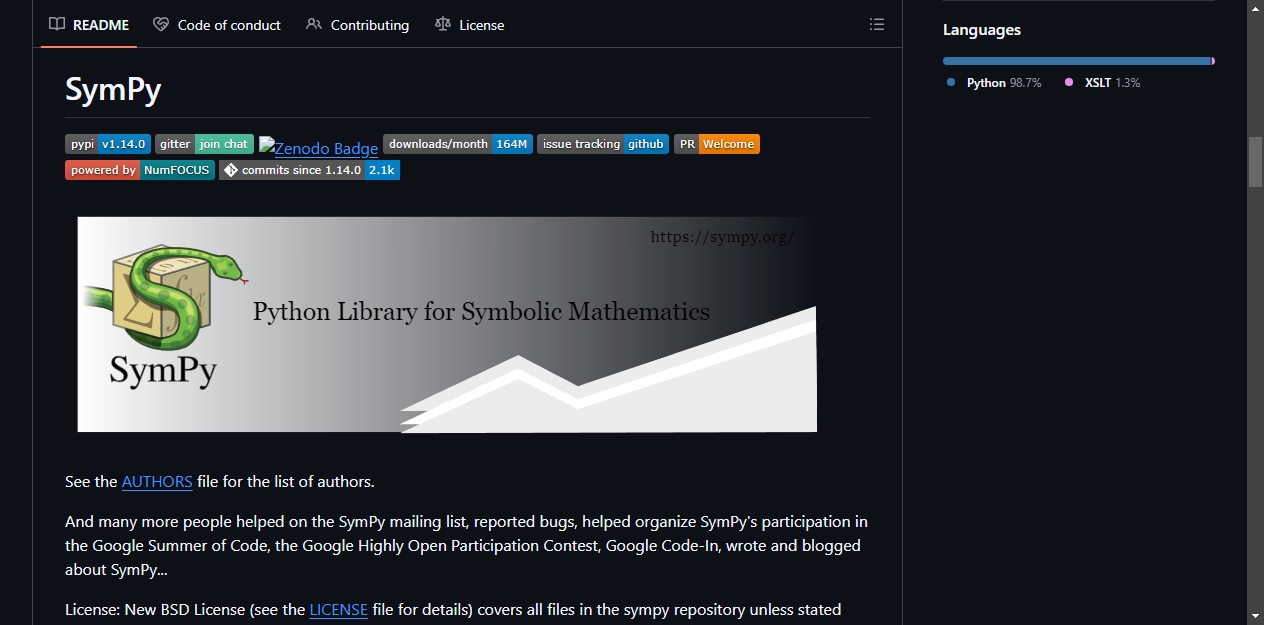Open the Zenodo Badge link

(x=319, y=148)
